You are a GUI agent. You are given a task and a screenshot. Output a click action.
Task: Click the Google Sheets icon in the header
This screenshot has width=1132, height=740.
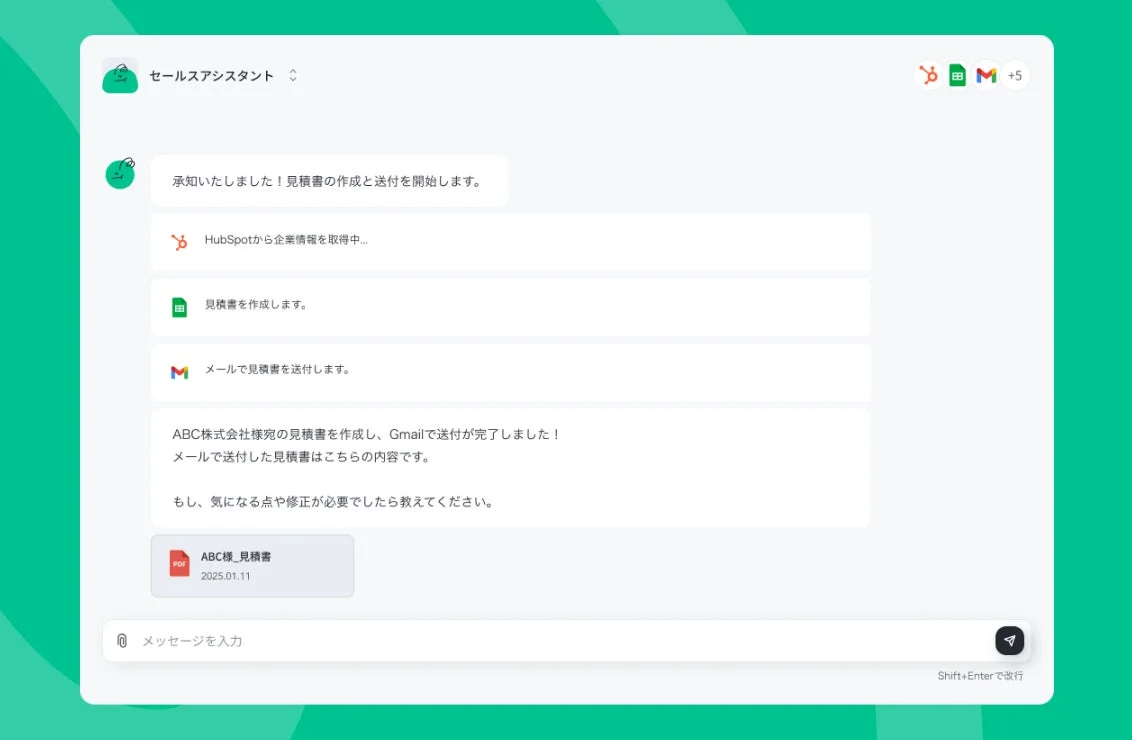coord(956,75)
